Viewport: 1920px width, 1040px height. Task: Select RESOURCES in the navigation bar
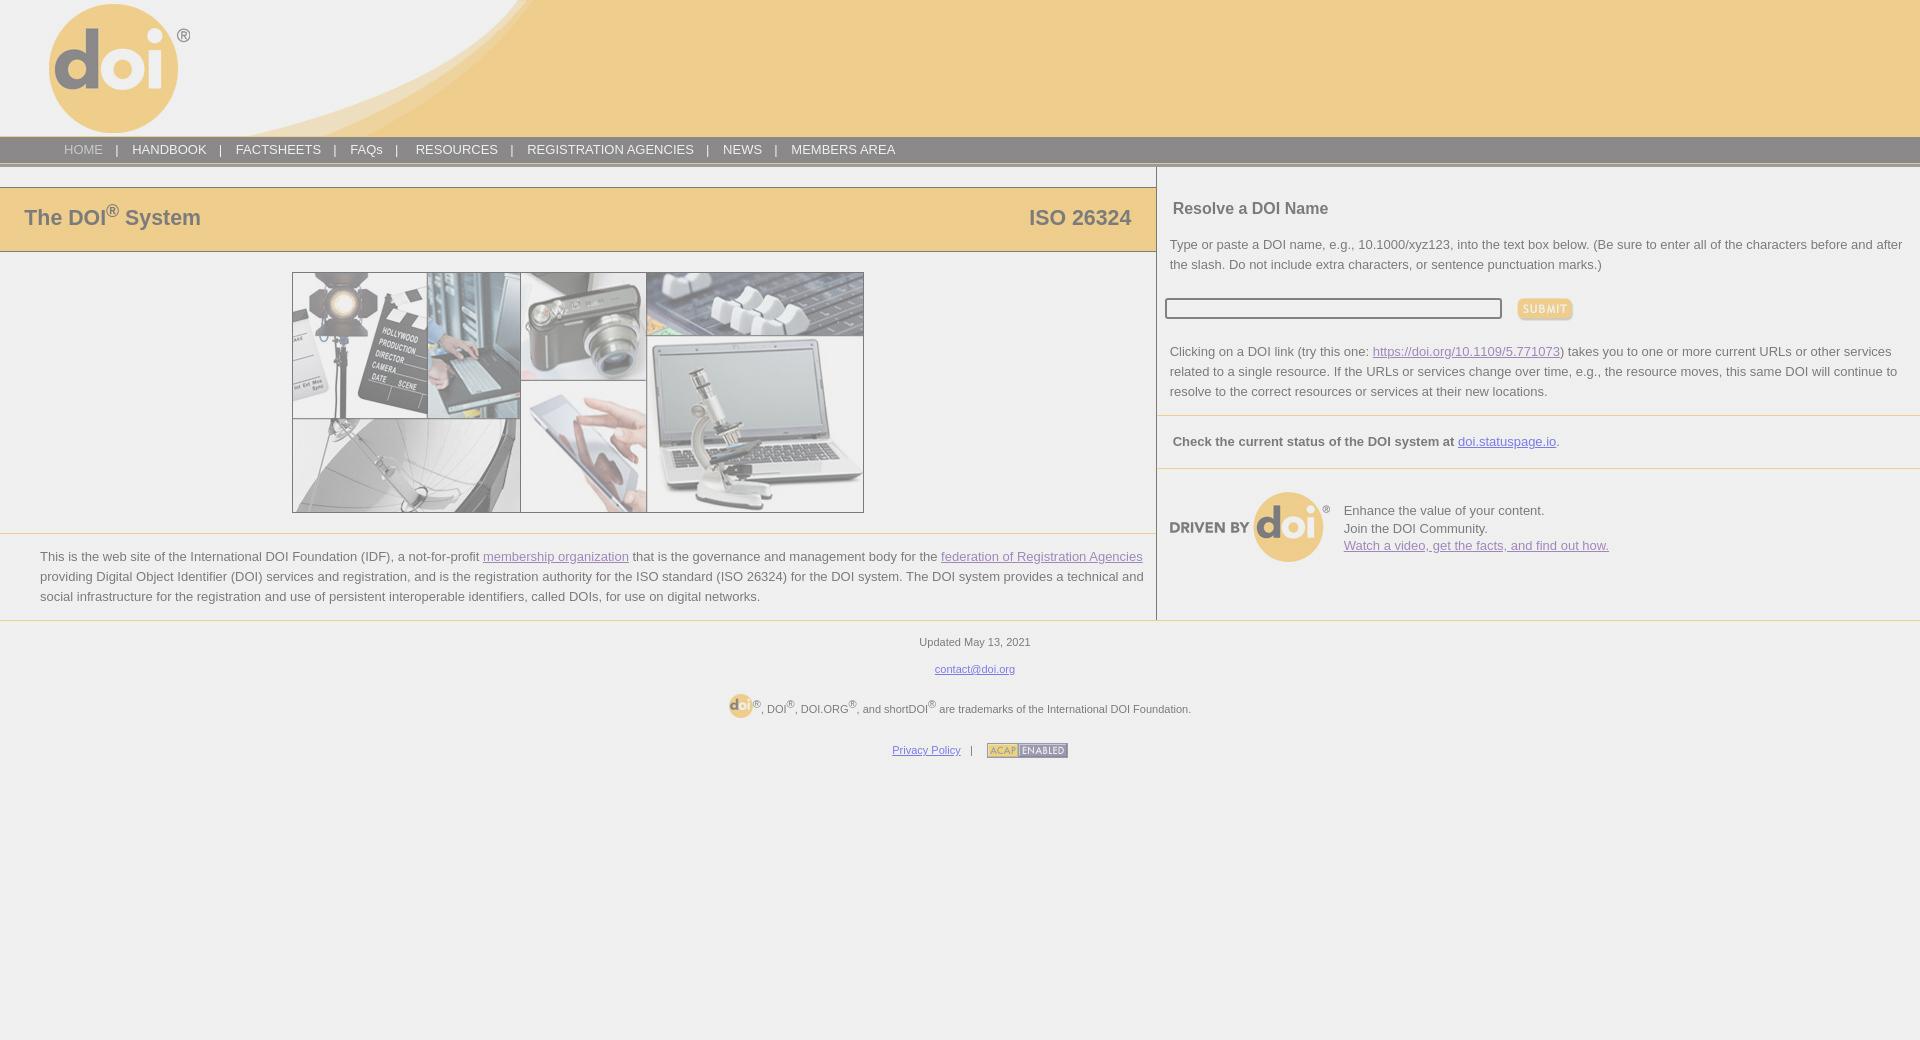click(457, 150)
